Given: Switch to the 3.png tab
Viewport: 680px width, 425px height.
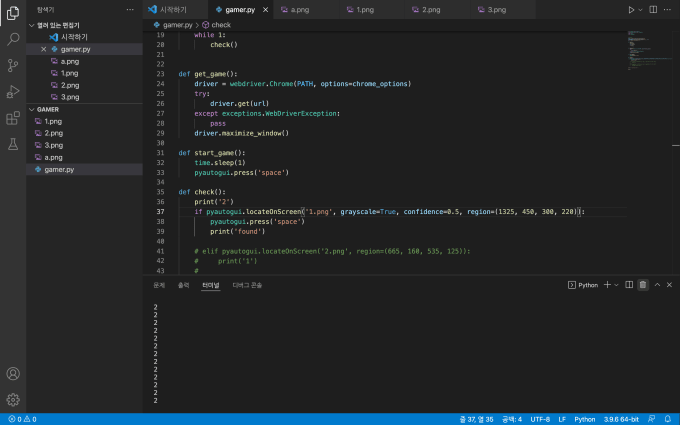Looking at the screenshot, I should tap(503, 10).
